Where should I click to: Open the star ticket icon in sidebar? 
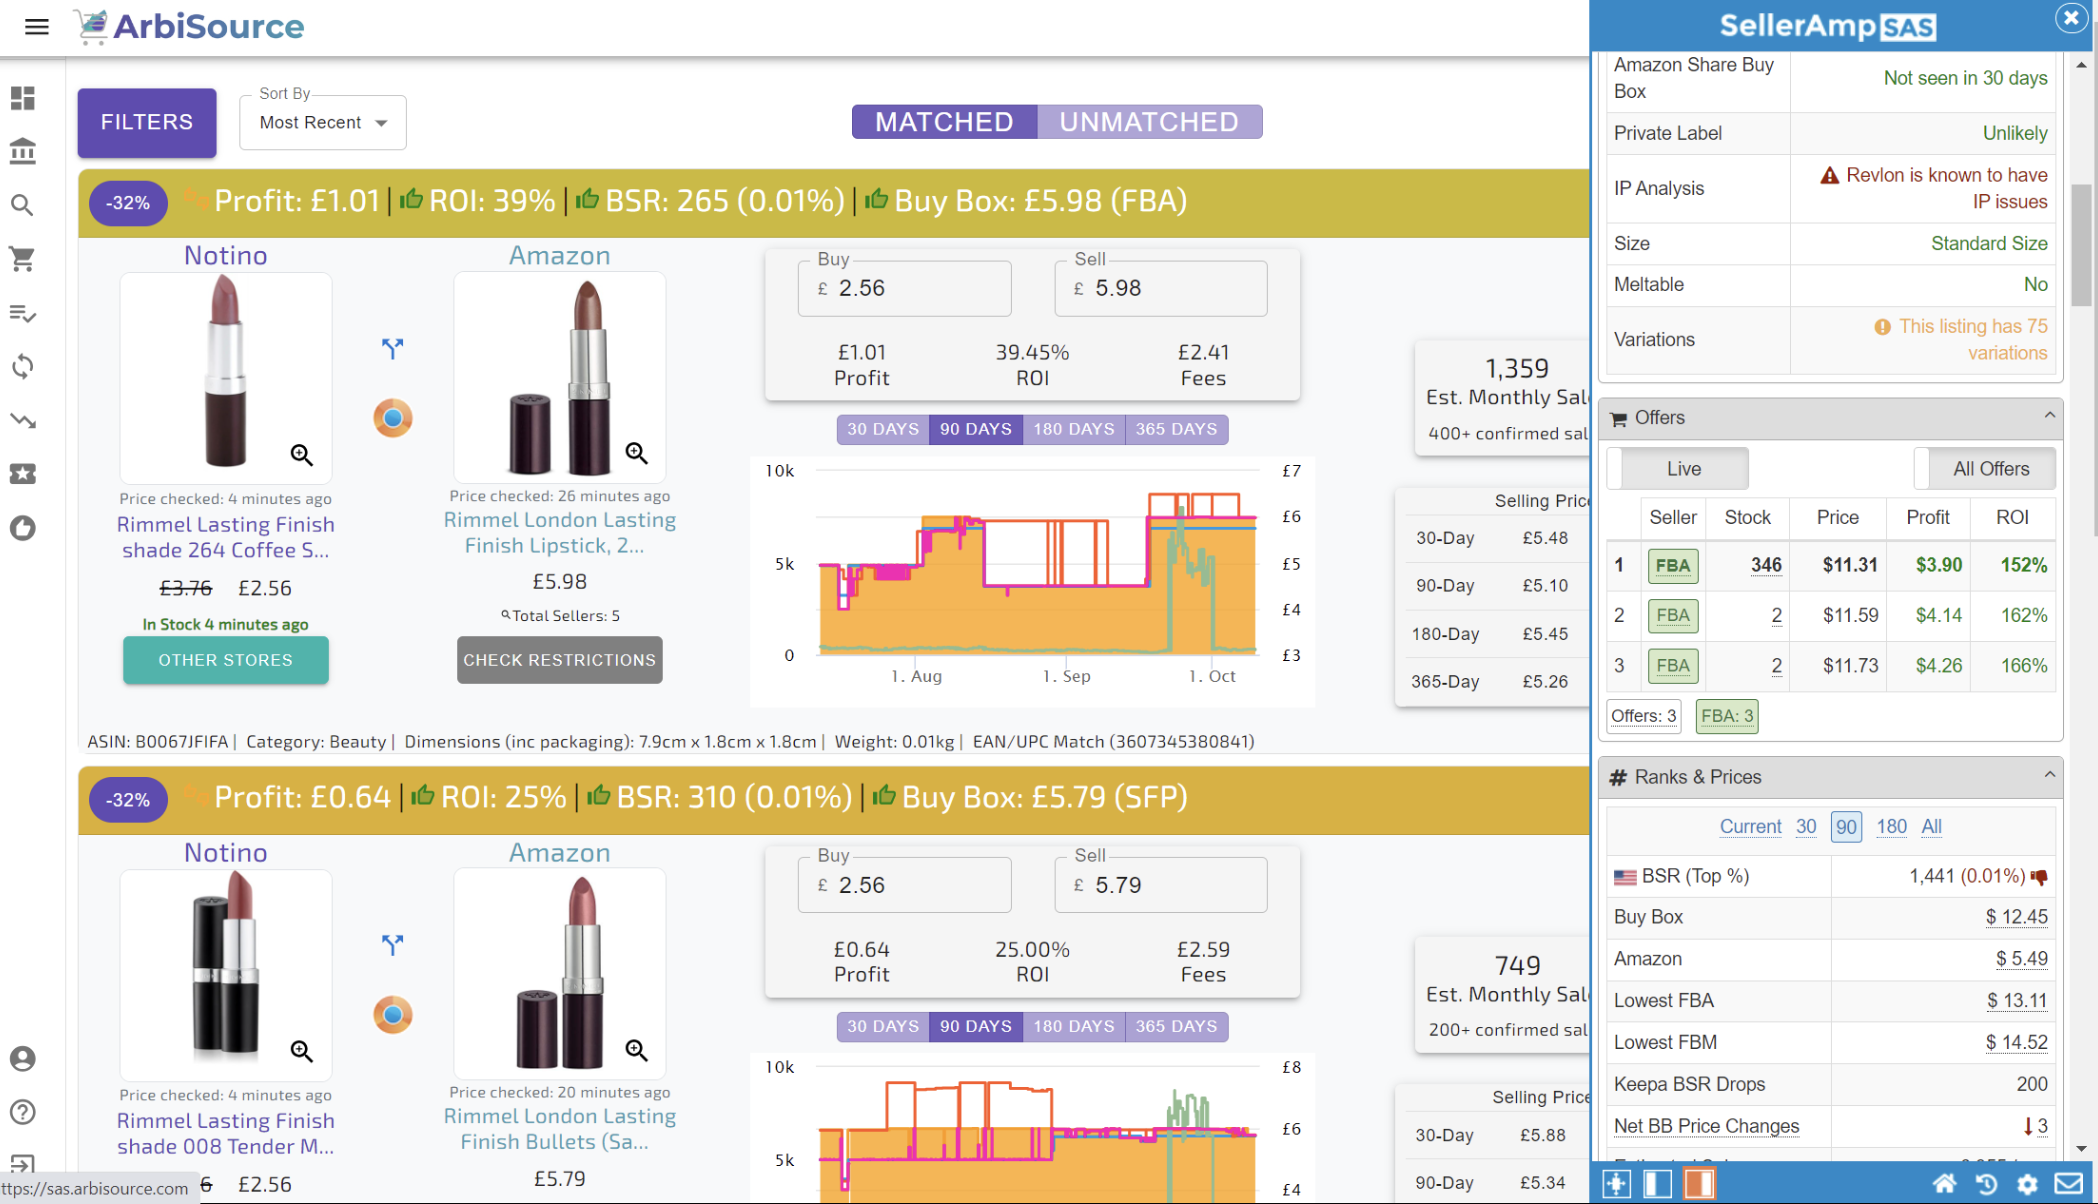(23, 474)
